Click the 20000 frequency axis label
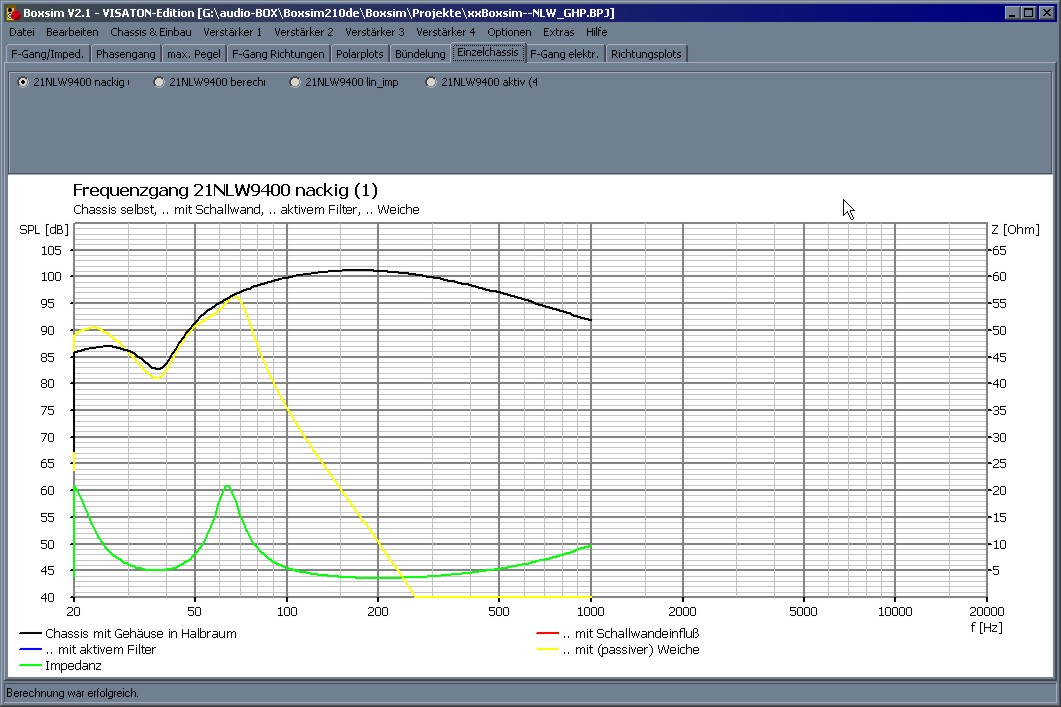Screen dimensions: 1061x707 (987, 612)
